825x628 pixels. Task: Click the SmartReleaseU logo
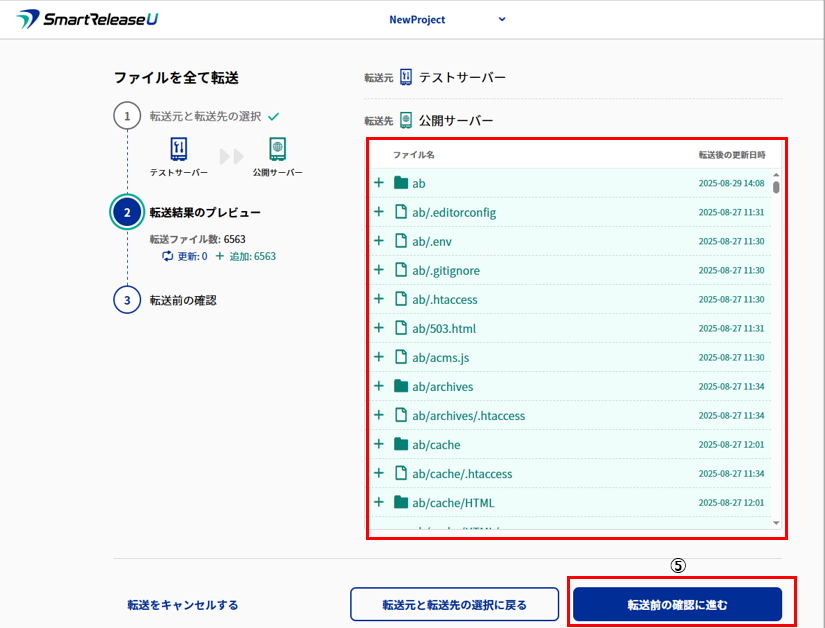(x=87, y=19)
